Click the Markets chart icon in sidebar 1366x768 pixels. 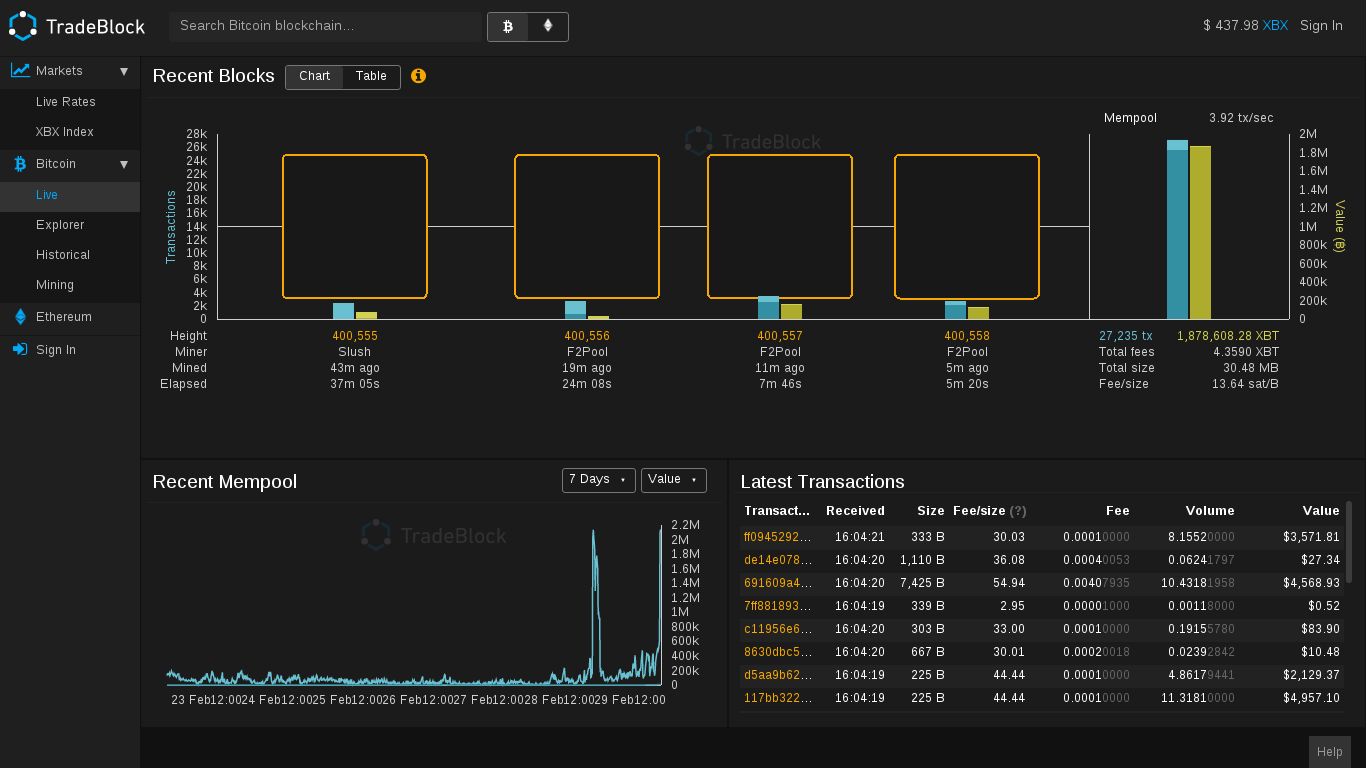coord(20,70)
